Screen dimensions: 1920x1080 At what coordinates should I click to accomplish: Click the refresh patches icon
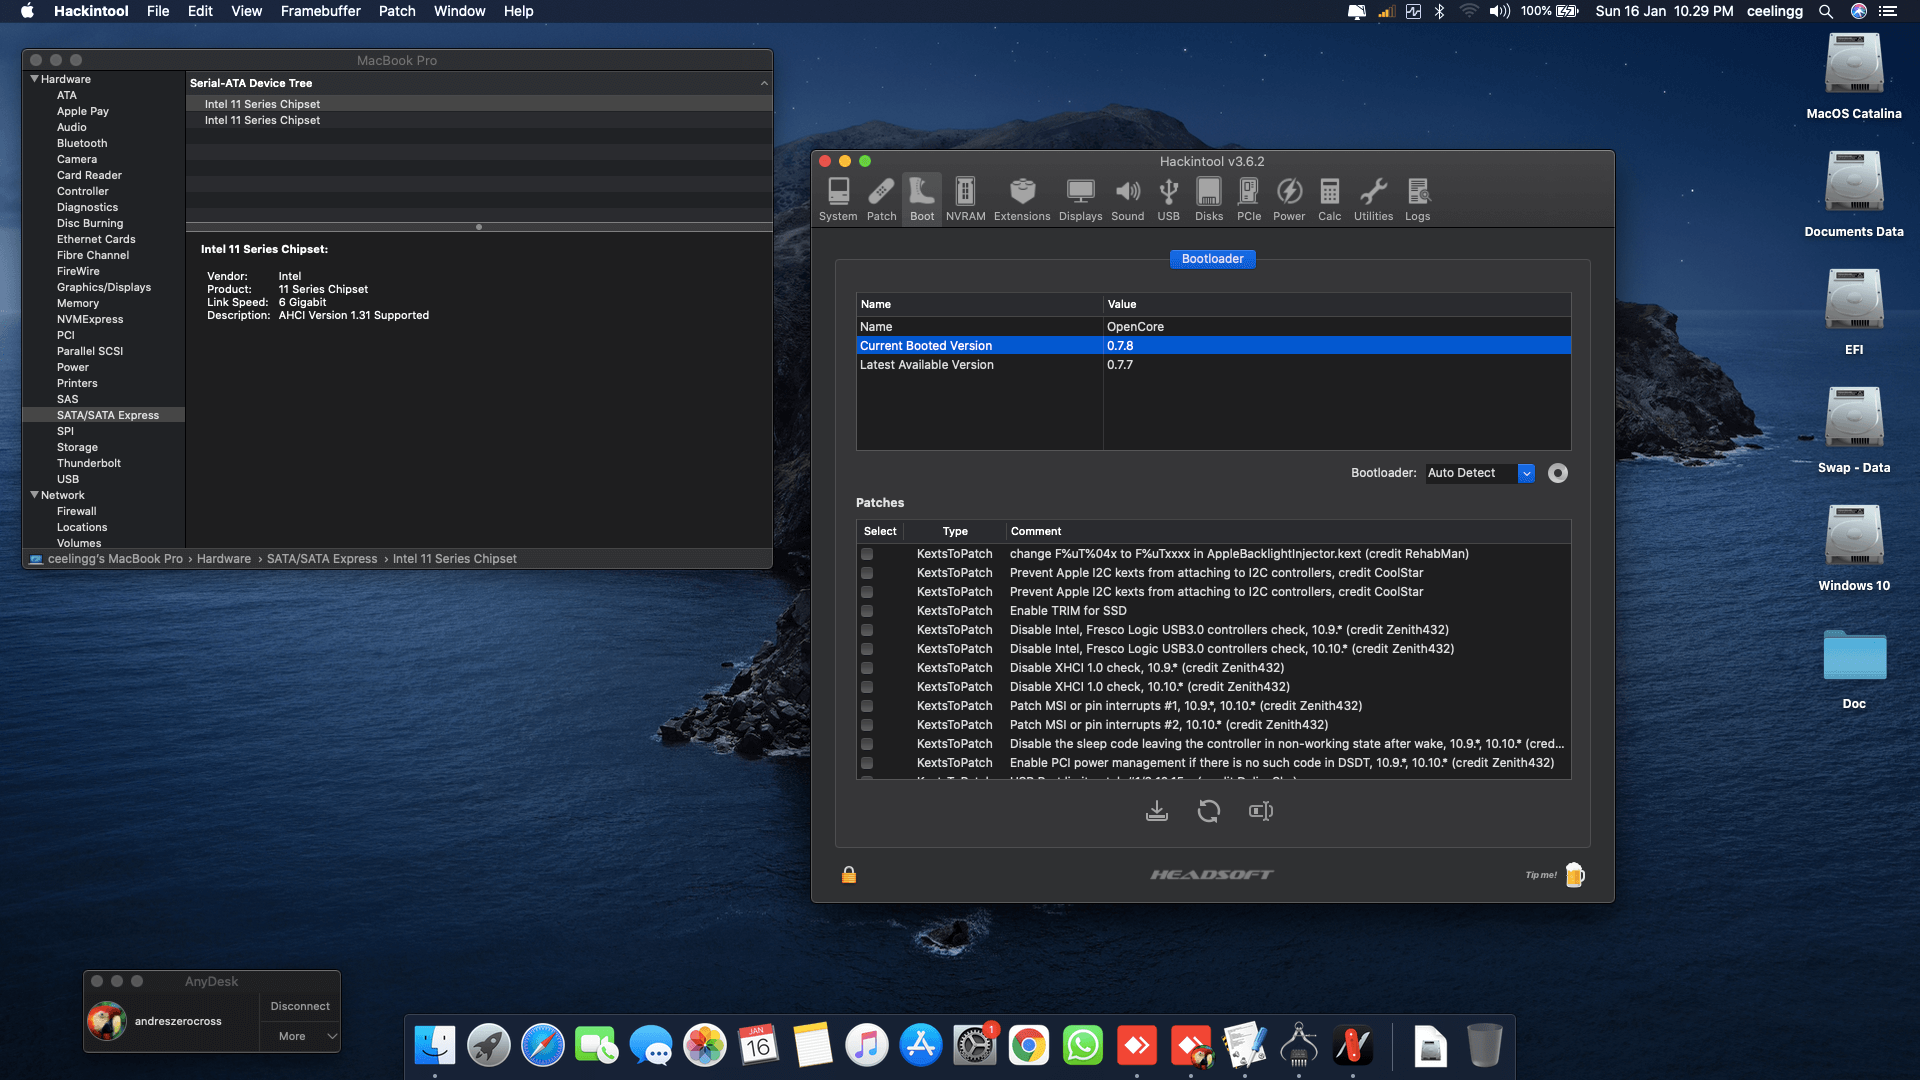coord(1208,811)
